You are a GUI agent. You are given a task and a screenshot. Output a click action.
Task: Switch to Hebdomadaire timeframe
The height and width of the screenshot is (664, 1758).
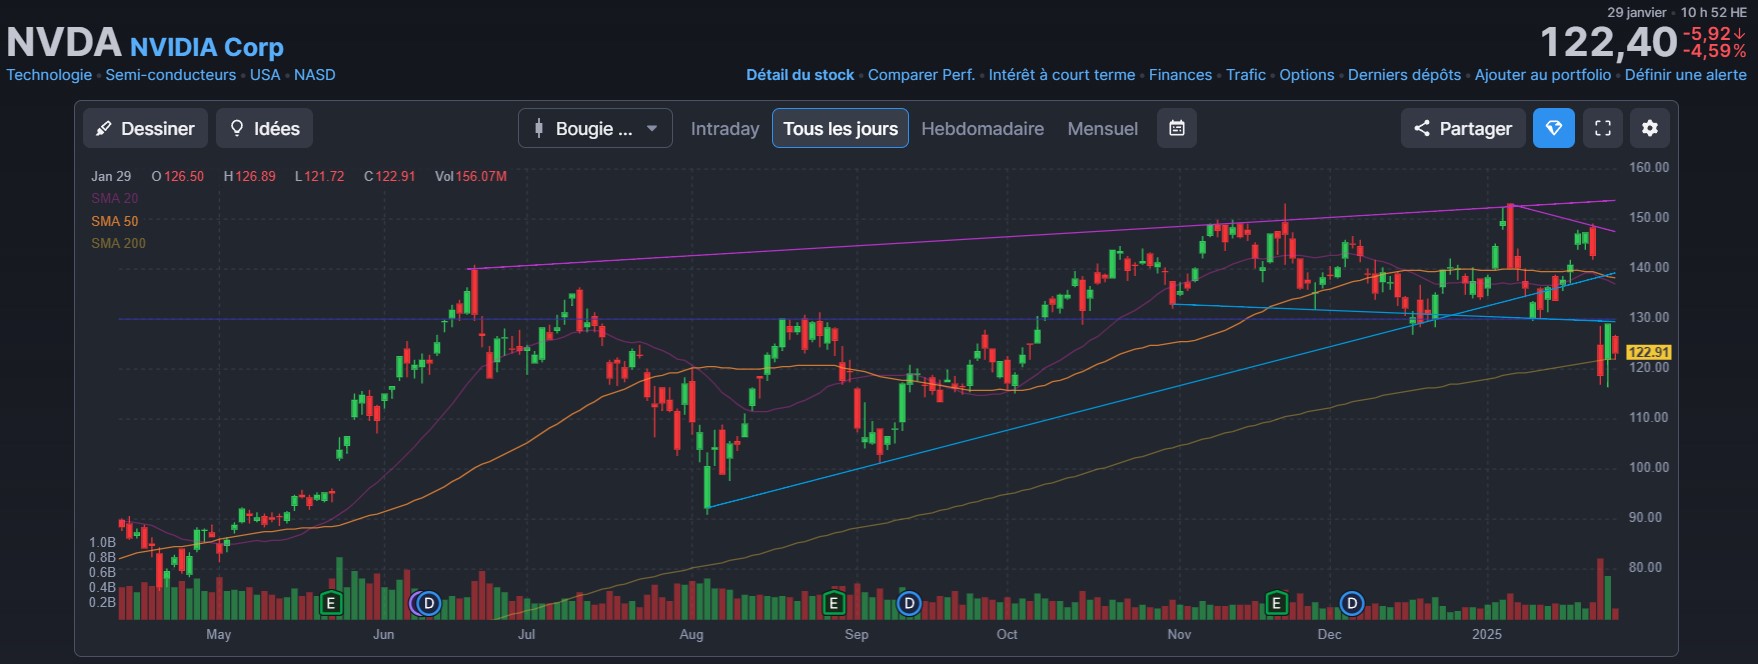coord(982,128)
